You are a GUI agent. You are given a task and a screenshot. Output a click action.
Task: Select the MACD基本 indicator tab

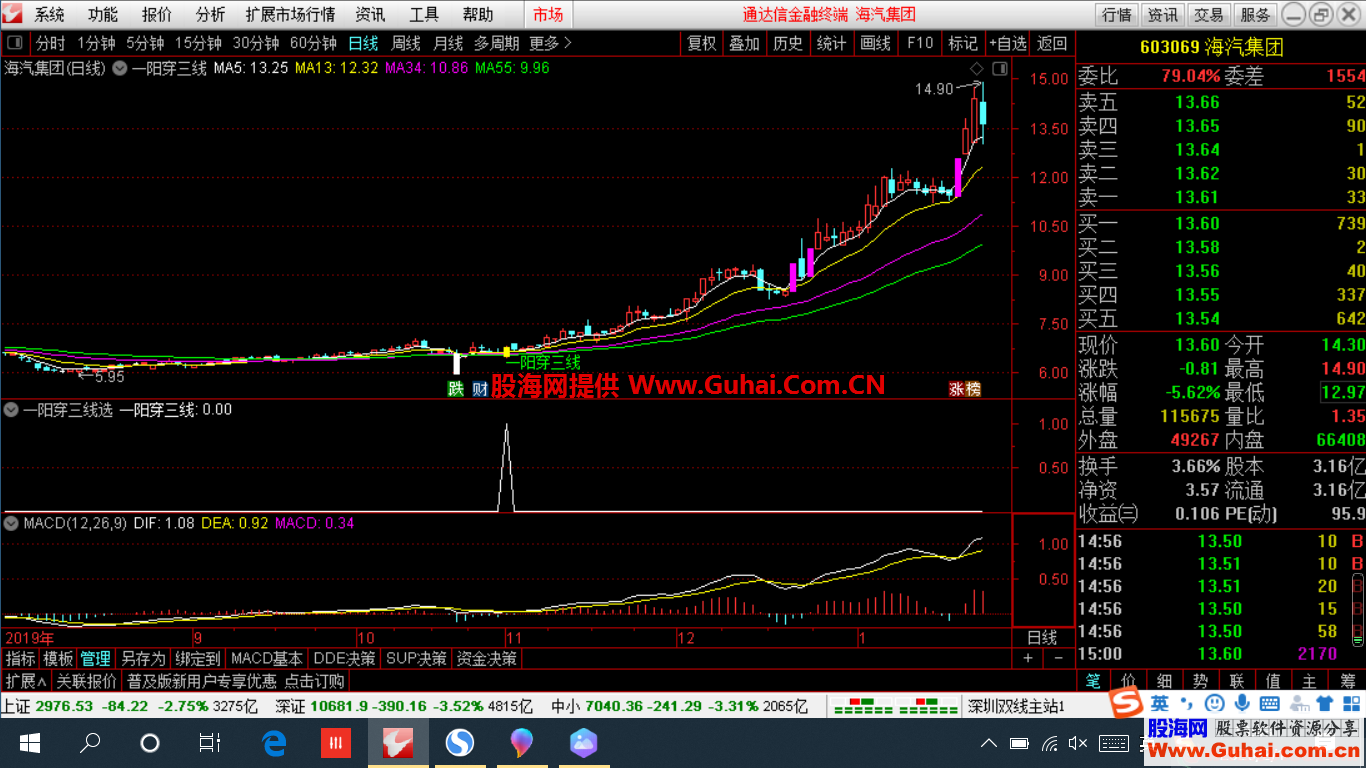click(267, 659)
